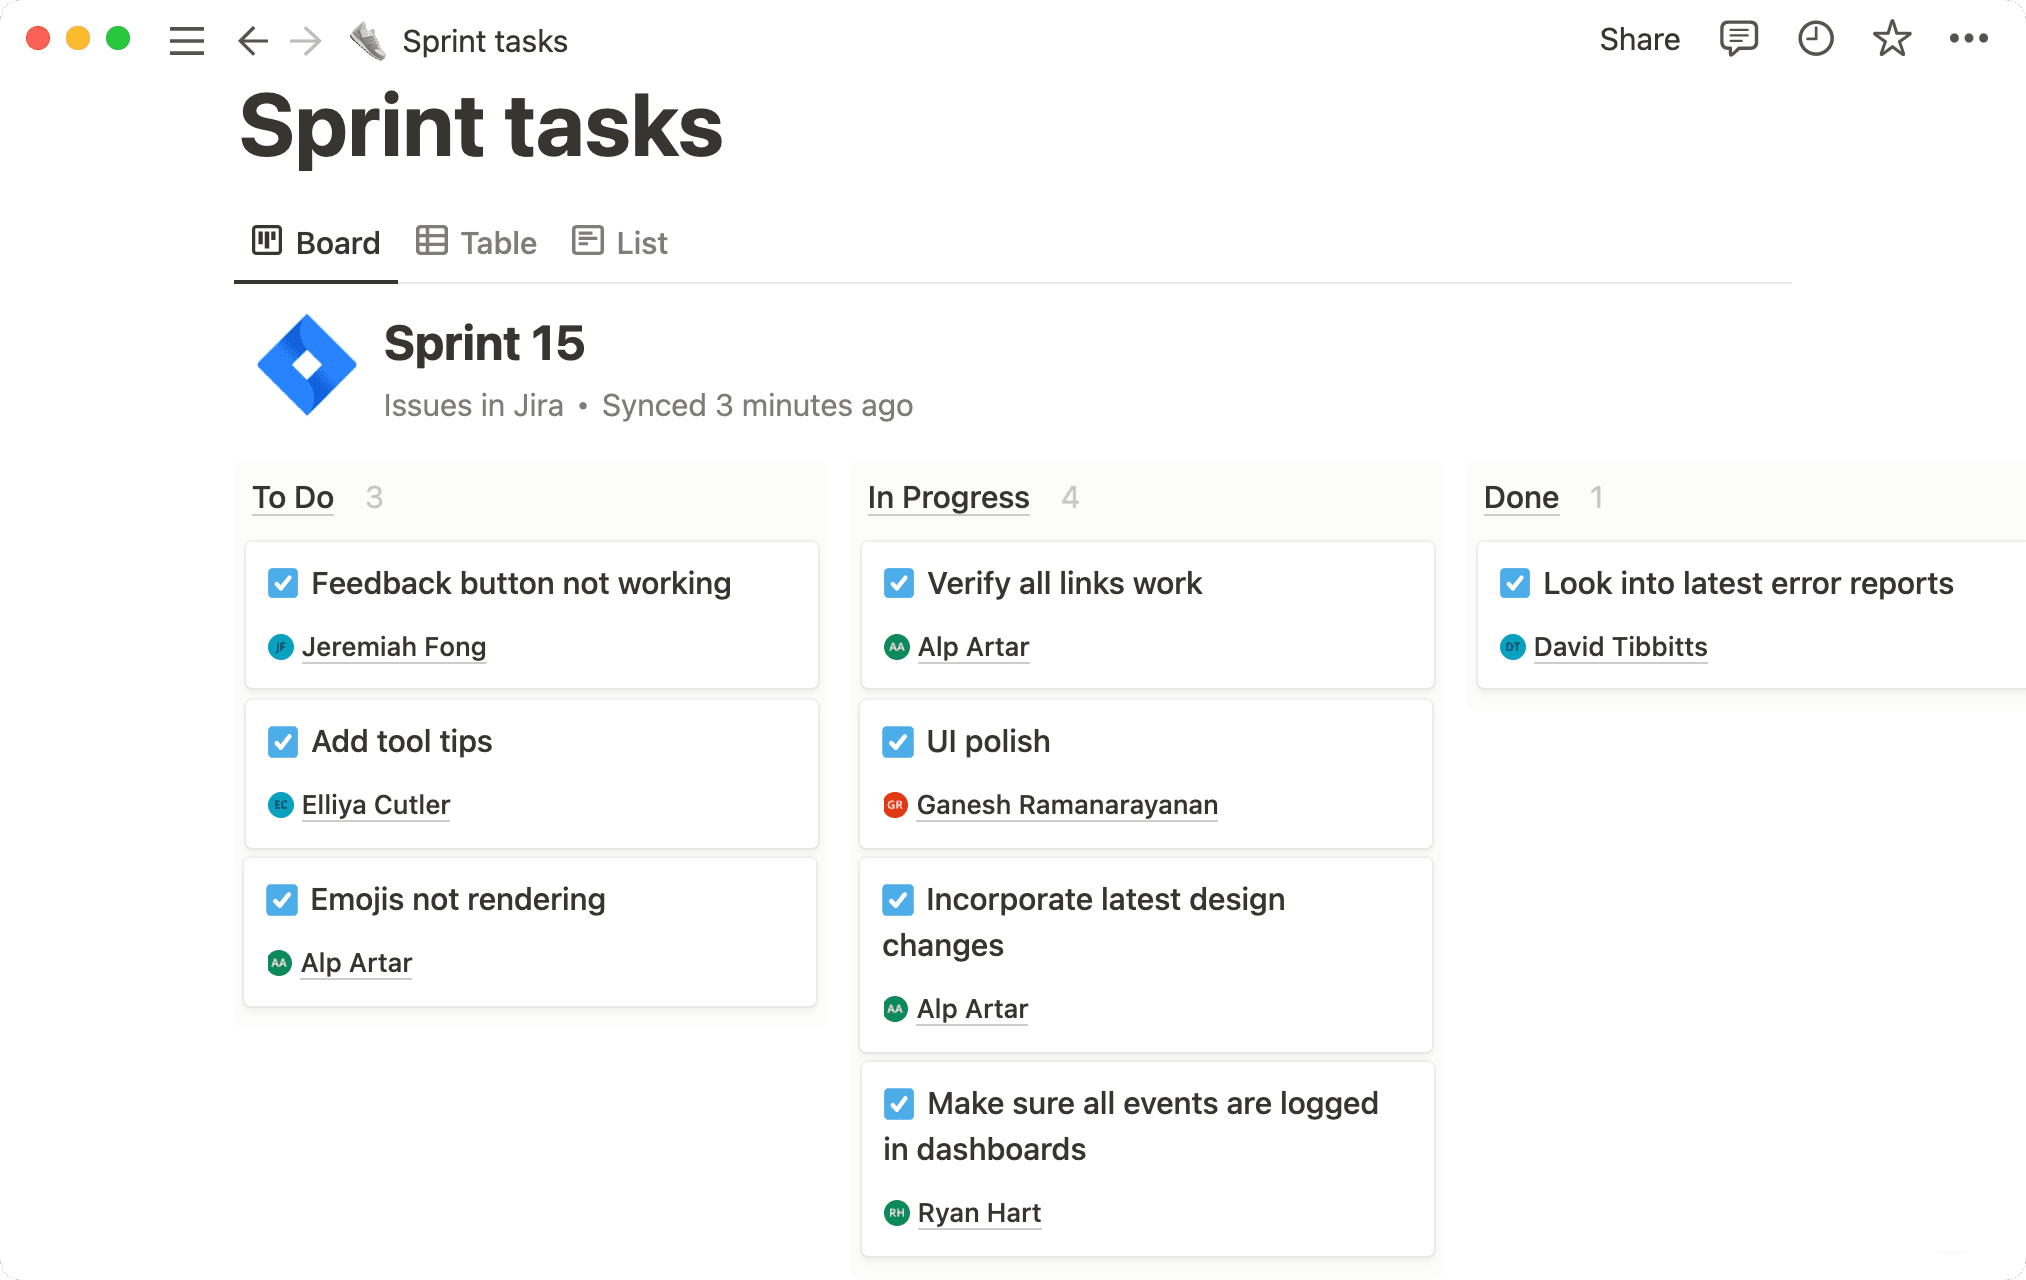
Task: Switch to the Table view tab
Action: pos(476,242)
